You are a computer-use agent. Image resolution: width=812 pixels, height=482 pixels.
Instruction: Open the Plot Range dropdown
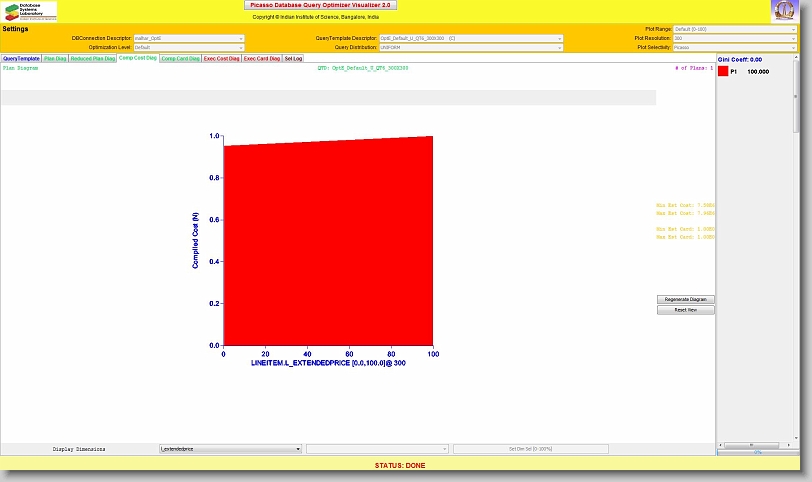735,29
